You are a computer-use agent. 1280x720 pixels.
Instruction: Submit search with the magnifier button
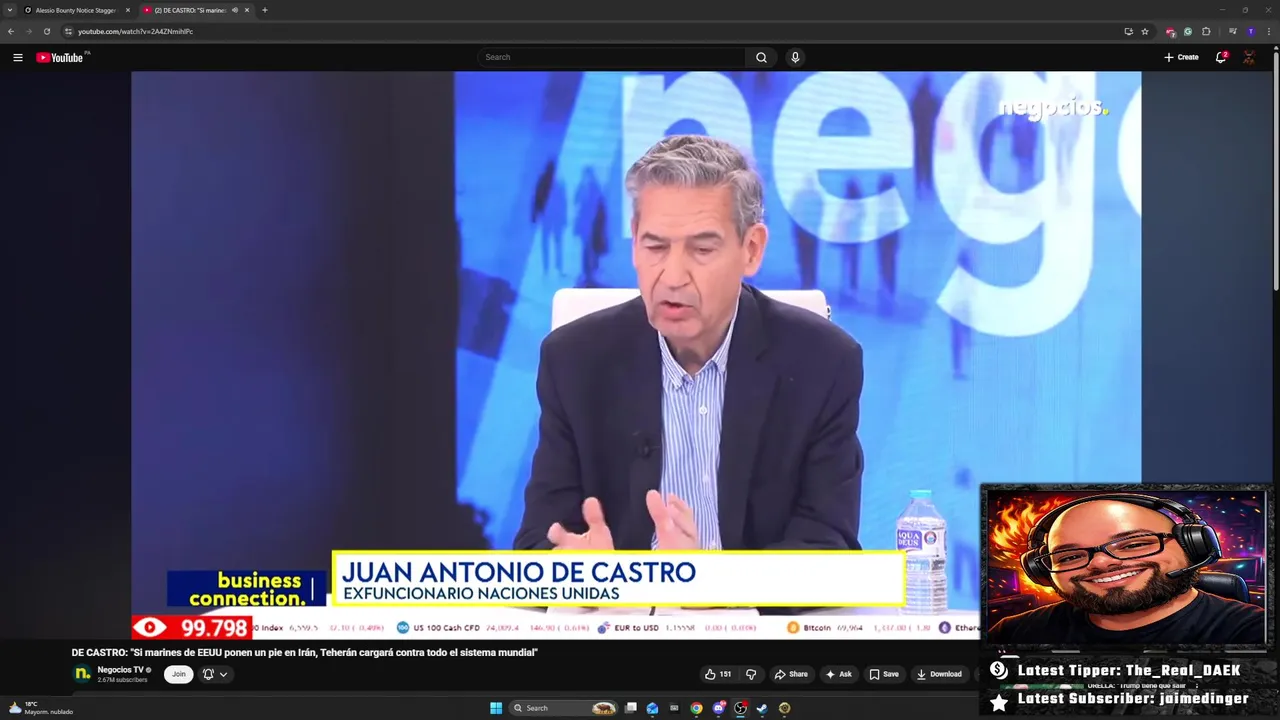762,57
